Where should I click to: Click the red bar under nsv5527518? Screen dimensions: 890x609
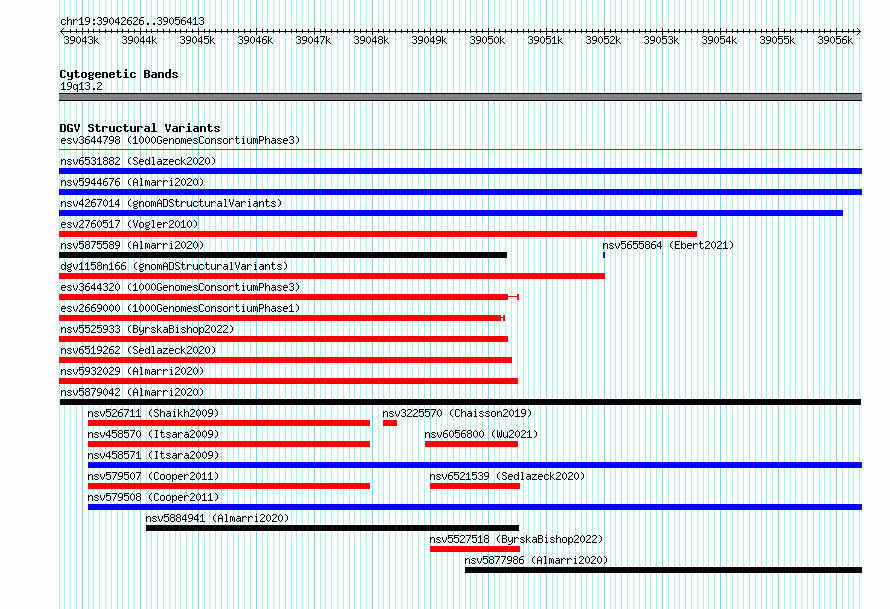(x=475, y=549)
